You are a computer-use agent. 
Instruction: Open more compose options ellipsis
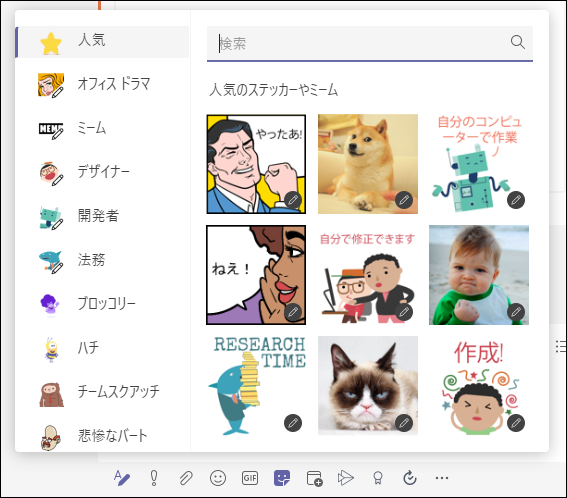click(x=442, y=478)
